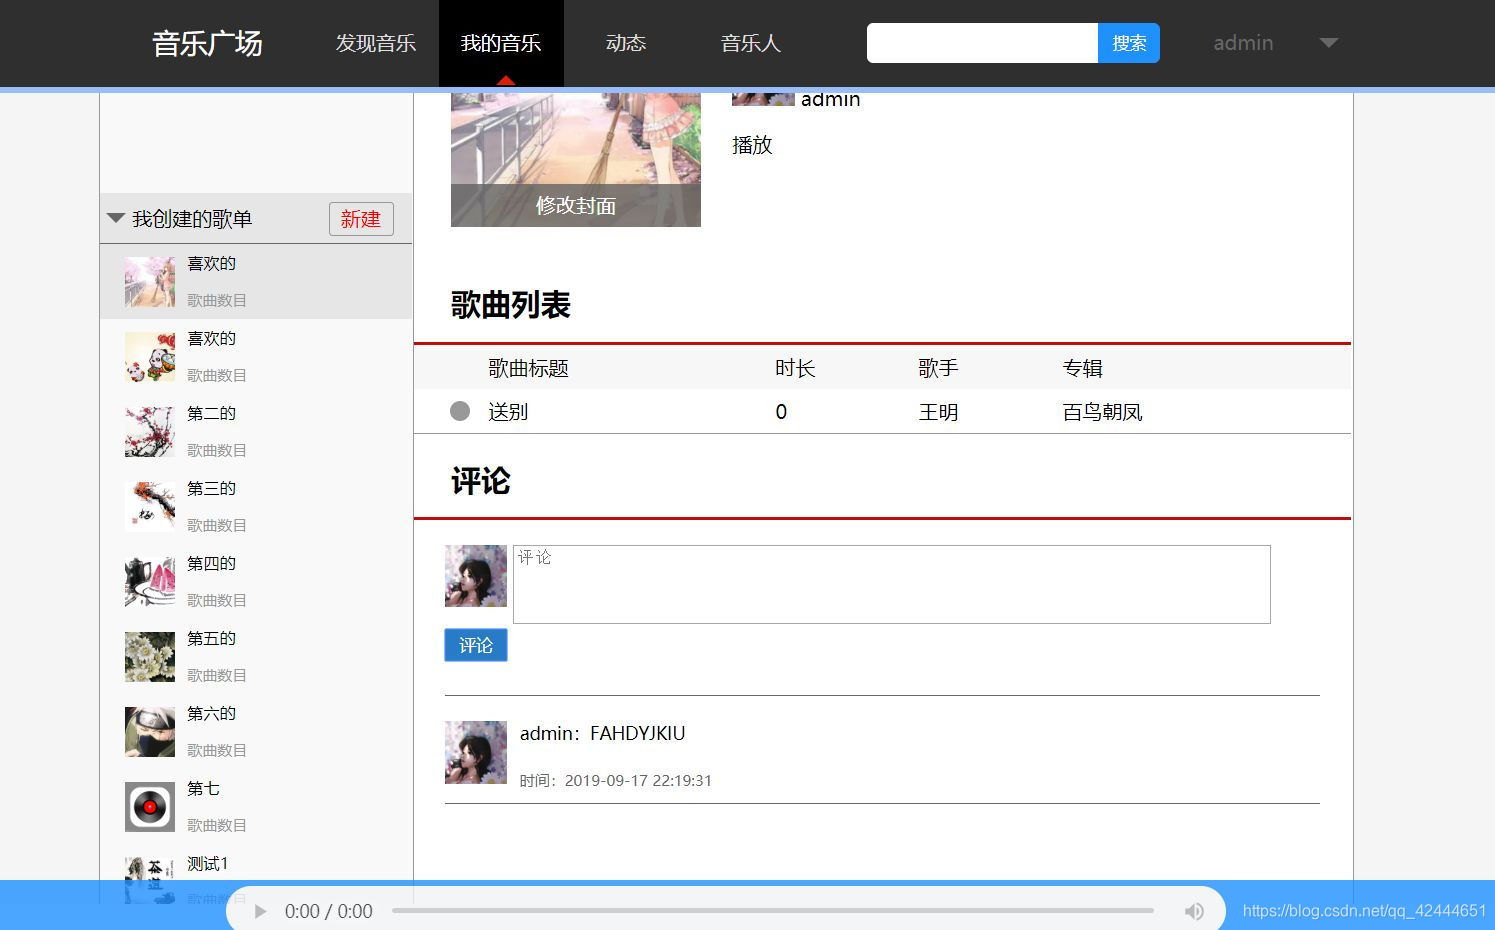
Task: Click the 专辑 column header
Action: 1082,368
